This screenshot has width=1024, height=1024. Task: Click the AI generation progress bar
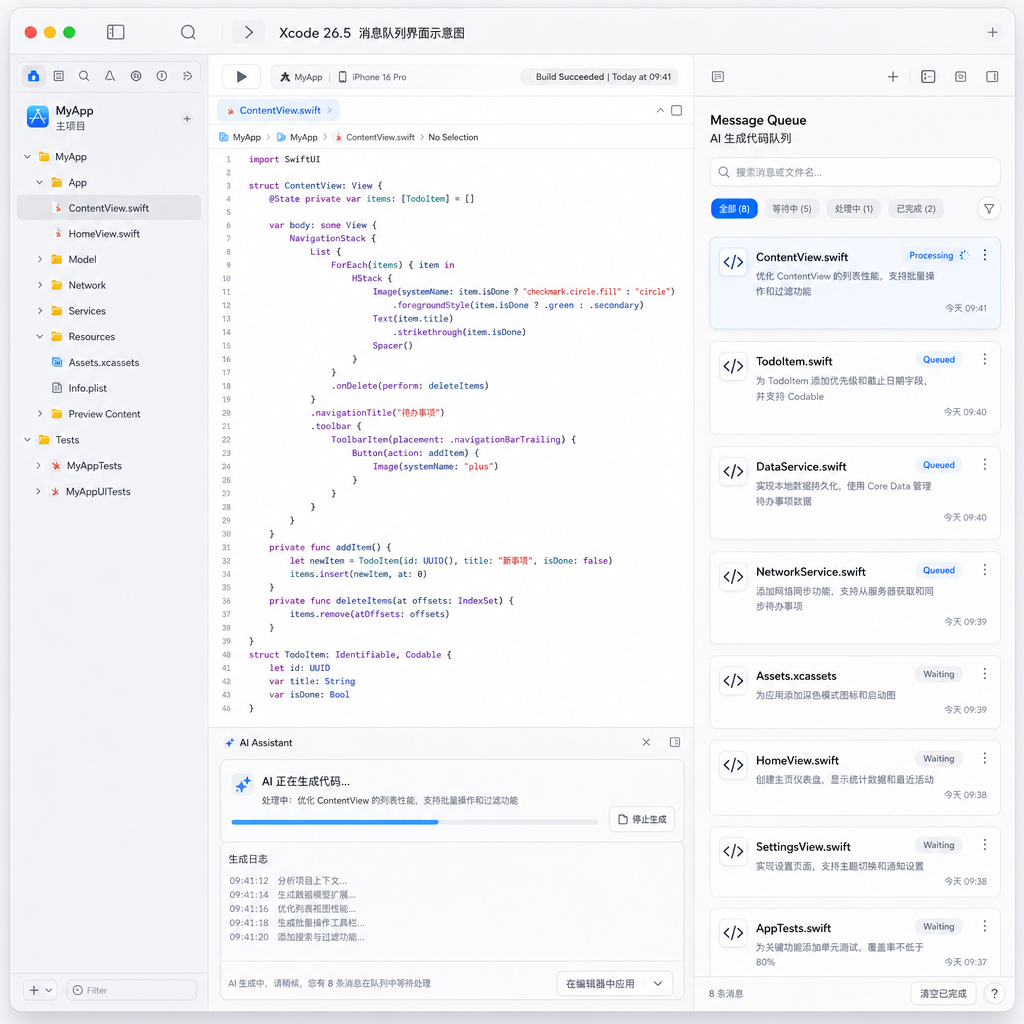[x=415, y=822]
